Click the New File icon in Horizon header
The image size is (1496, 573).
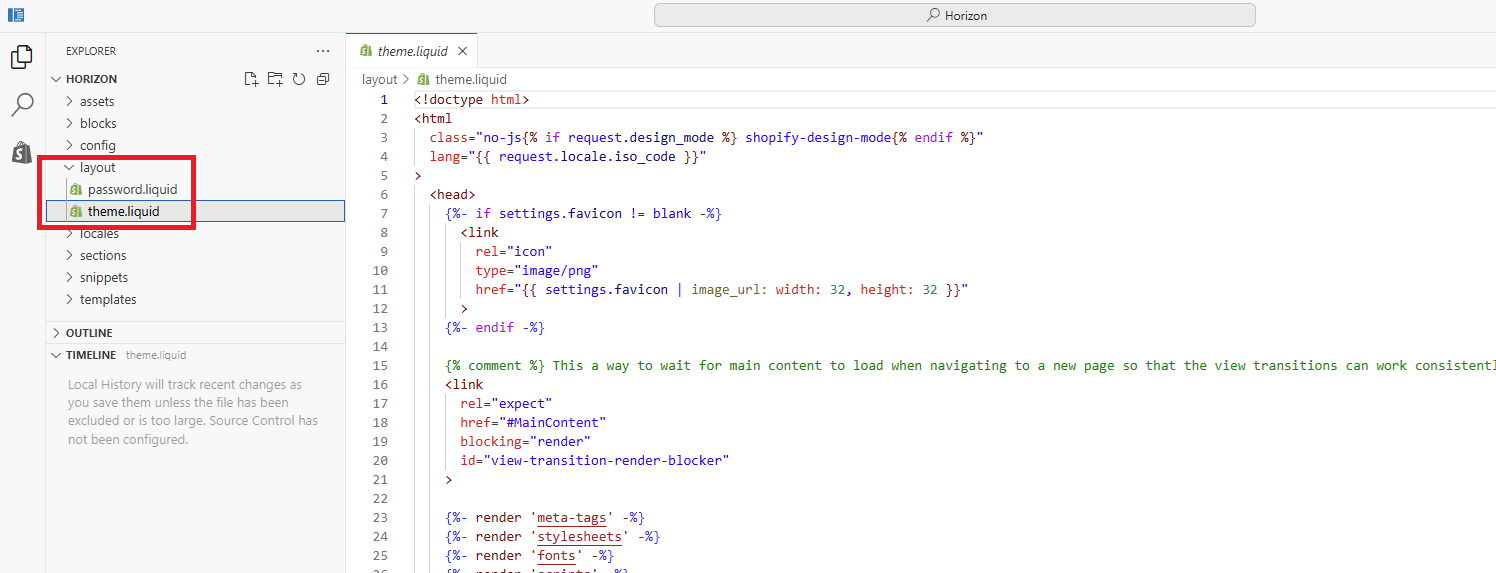[x=252, y=79]
